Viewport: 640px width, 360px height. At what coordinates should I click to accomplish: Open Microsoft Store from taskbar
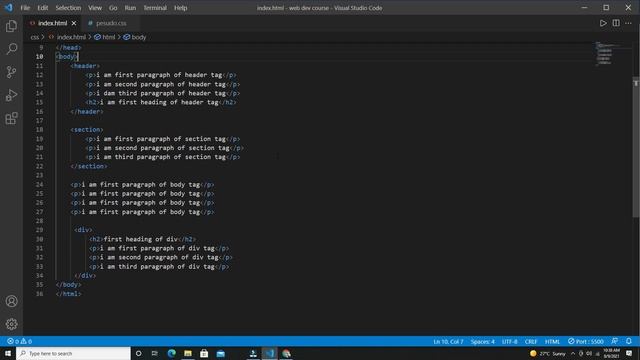pyautogui.click(x=204, y=353)
